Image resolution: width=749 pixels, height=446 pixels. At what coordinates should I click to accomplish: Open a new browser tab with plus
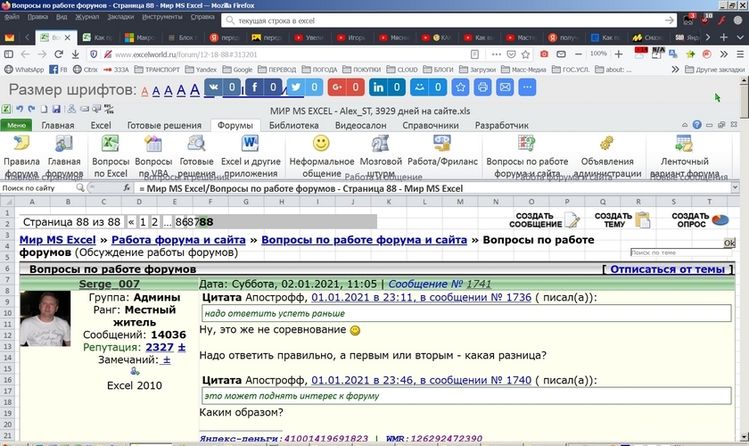[724, 37]
